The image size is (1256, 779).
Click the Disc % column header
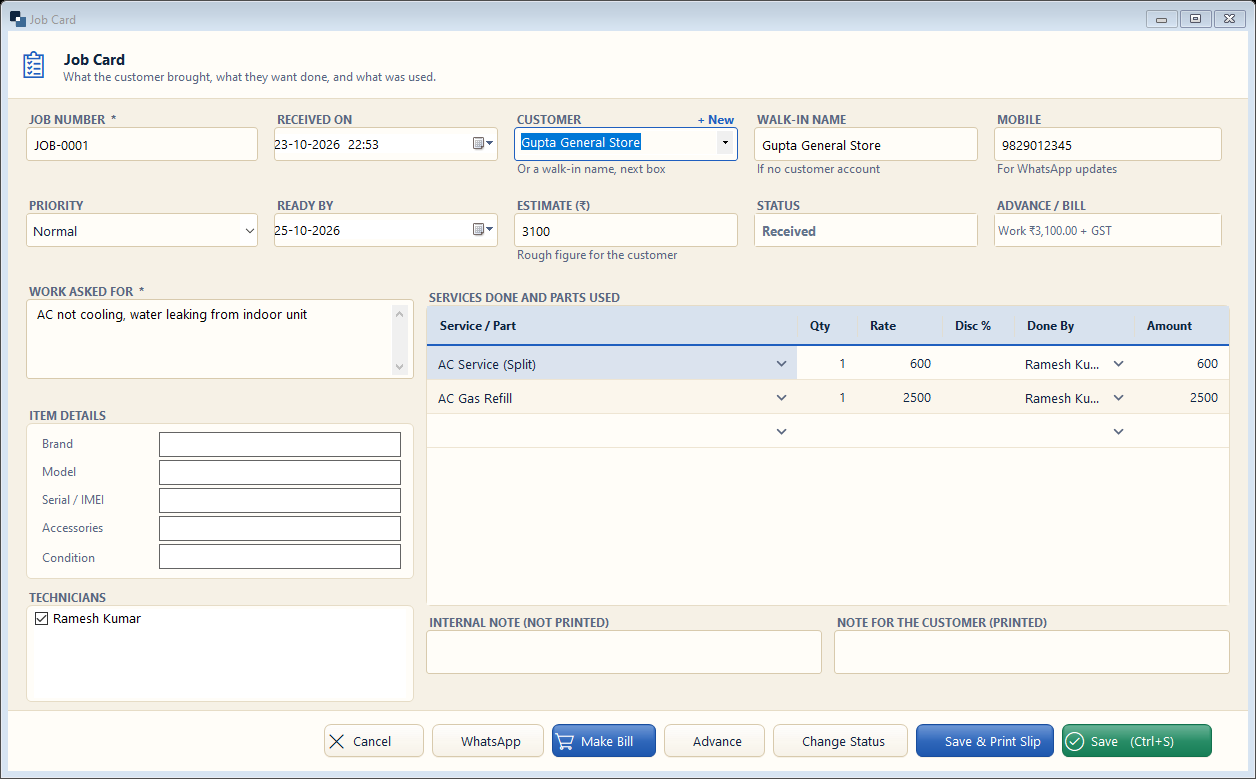pos(979,326)
